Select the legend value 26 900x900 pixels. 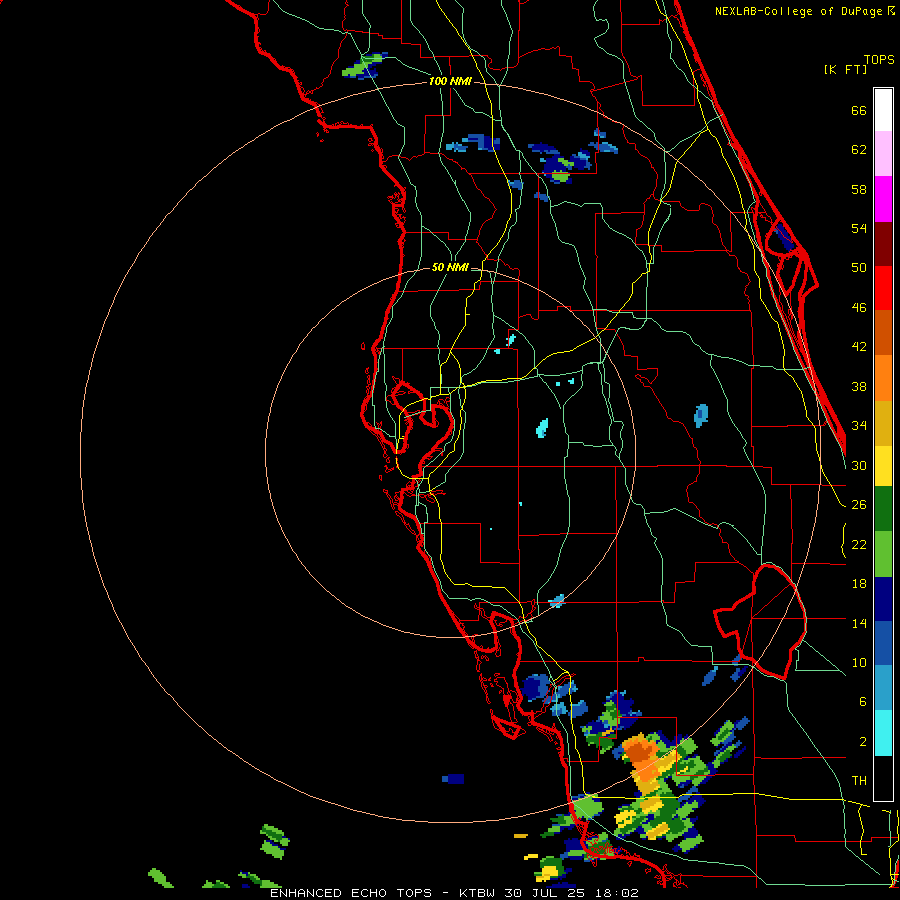click(x=859, y=505)
